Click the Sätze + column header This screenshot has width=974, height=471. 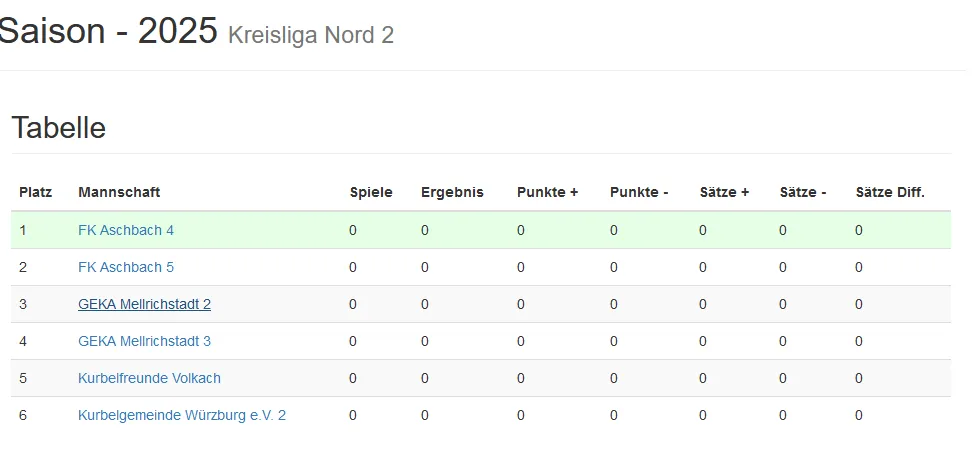[x=724, y=192]
